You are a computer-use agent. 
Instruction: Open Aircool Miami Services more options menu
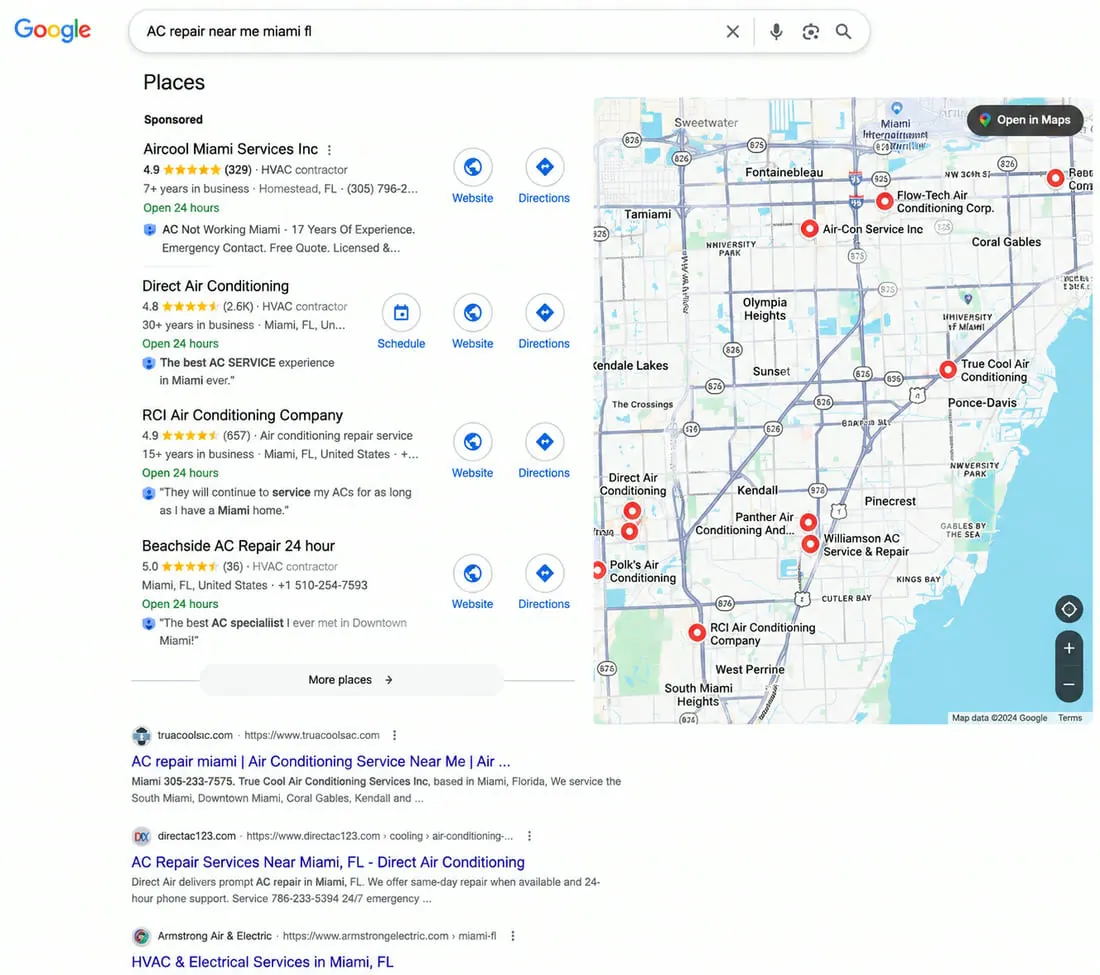pos(329,149)
